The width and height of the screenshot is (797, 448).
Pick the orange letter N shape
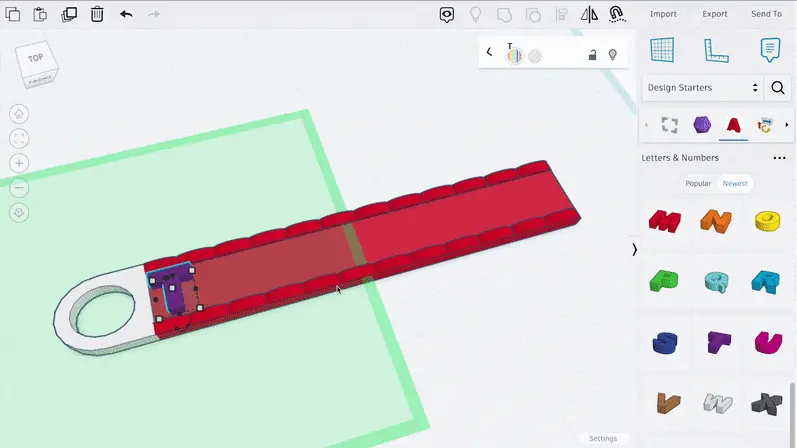716,221
